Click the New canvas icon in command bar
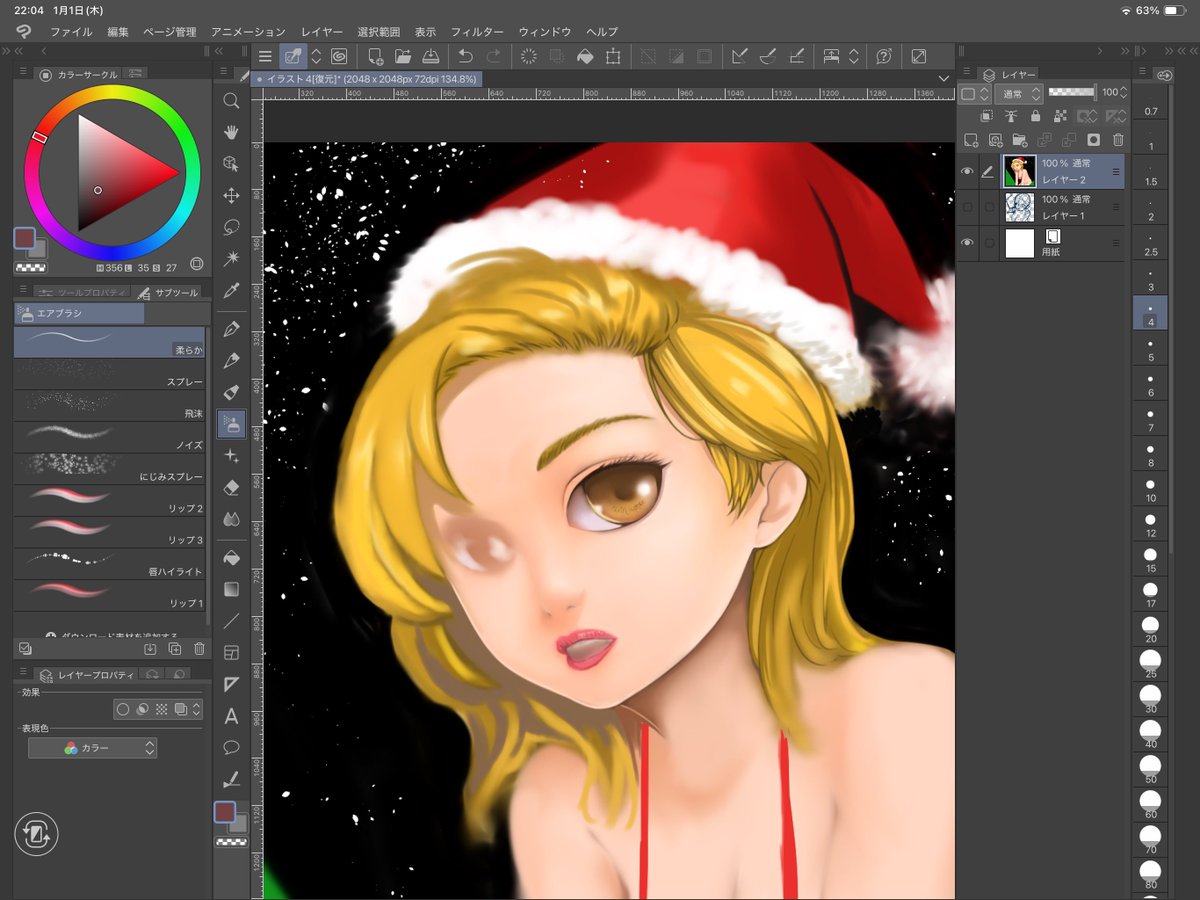This screenshot has width=1200, height=900. (x=375, y=57)
